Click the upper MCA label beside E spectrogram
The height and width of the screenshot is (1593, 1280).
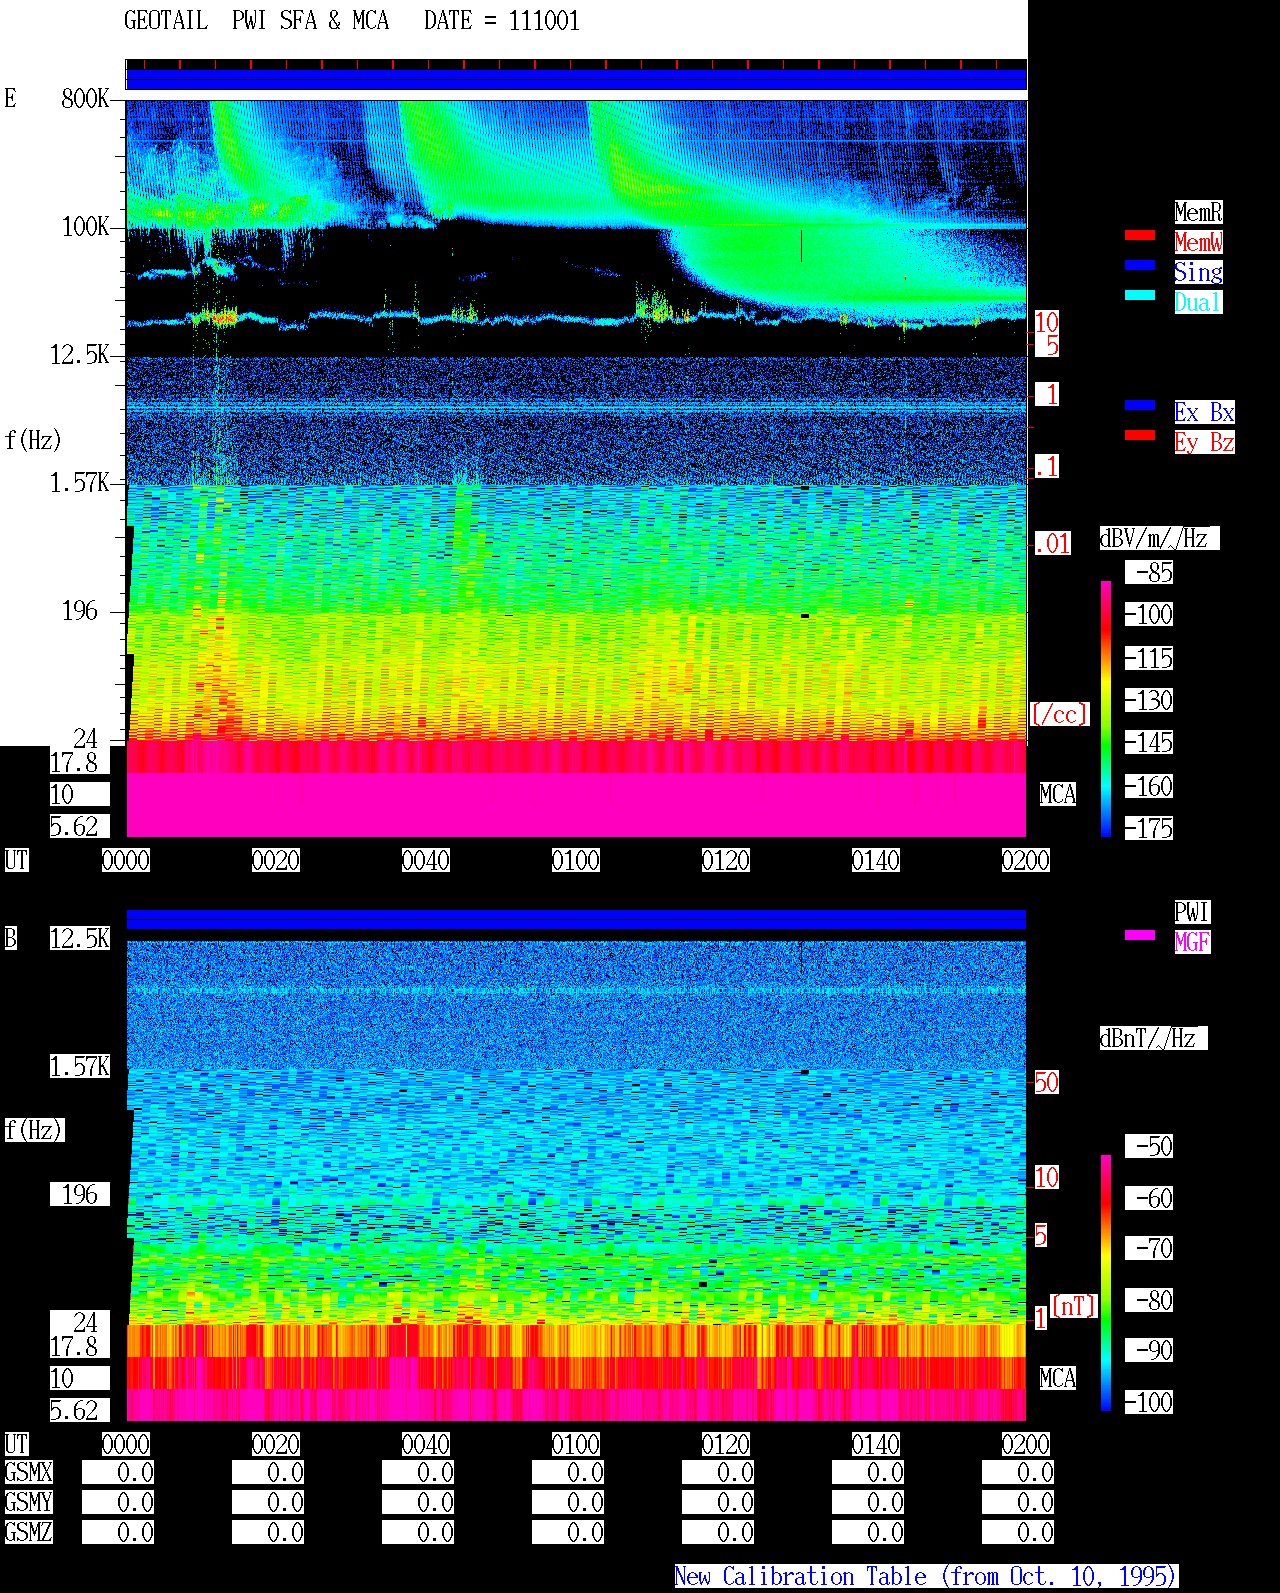(x=1058, y=794)
